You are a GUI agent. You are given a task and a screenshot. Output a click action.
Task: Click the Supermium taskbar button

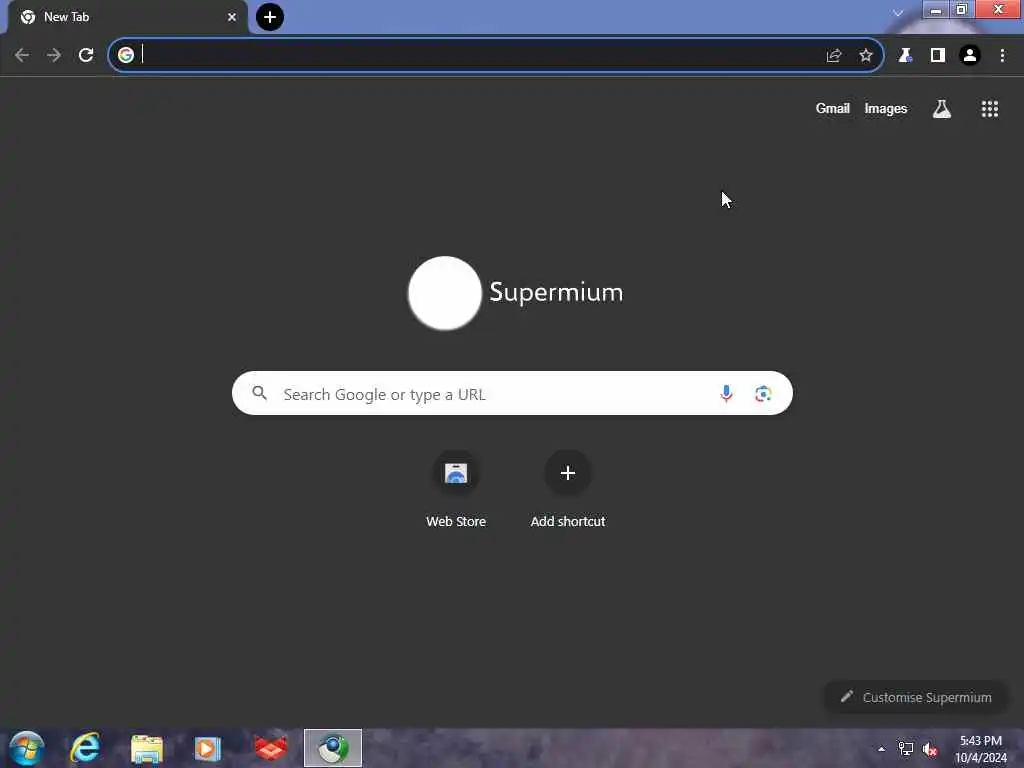pos(333,748)
